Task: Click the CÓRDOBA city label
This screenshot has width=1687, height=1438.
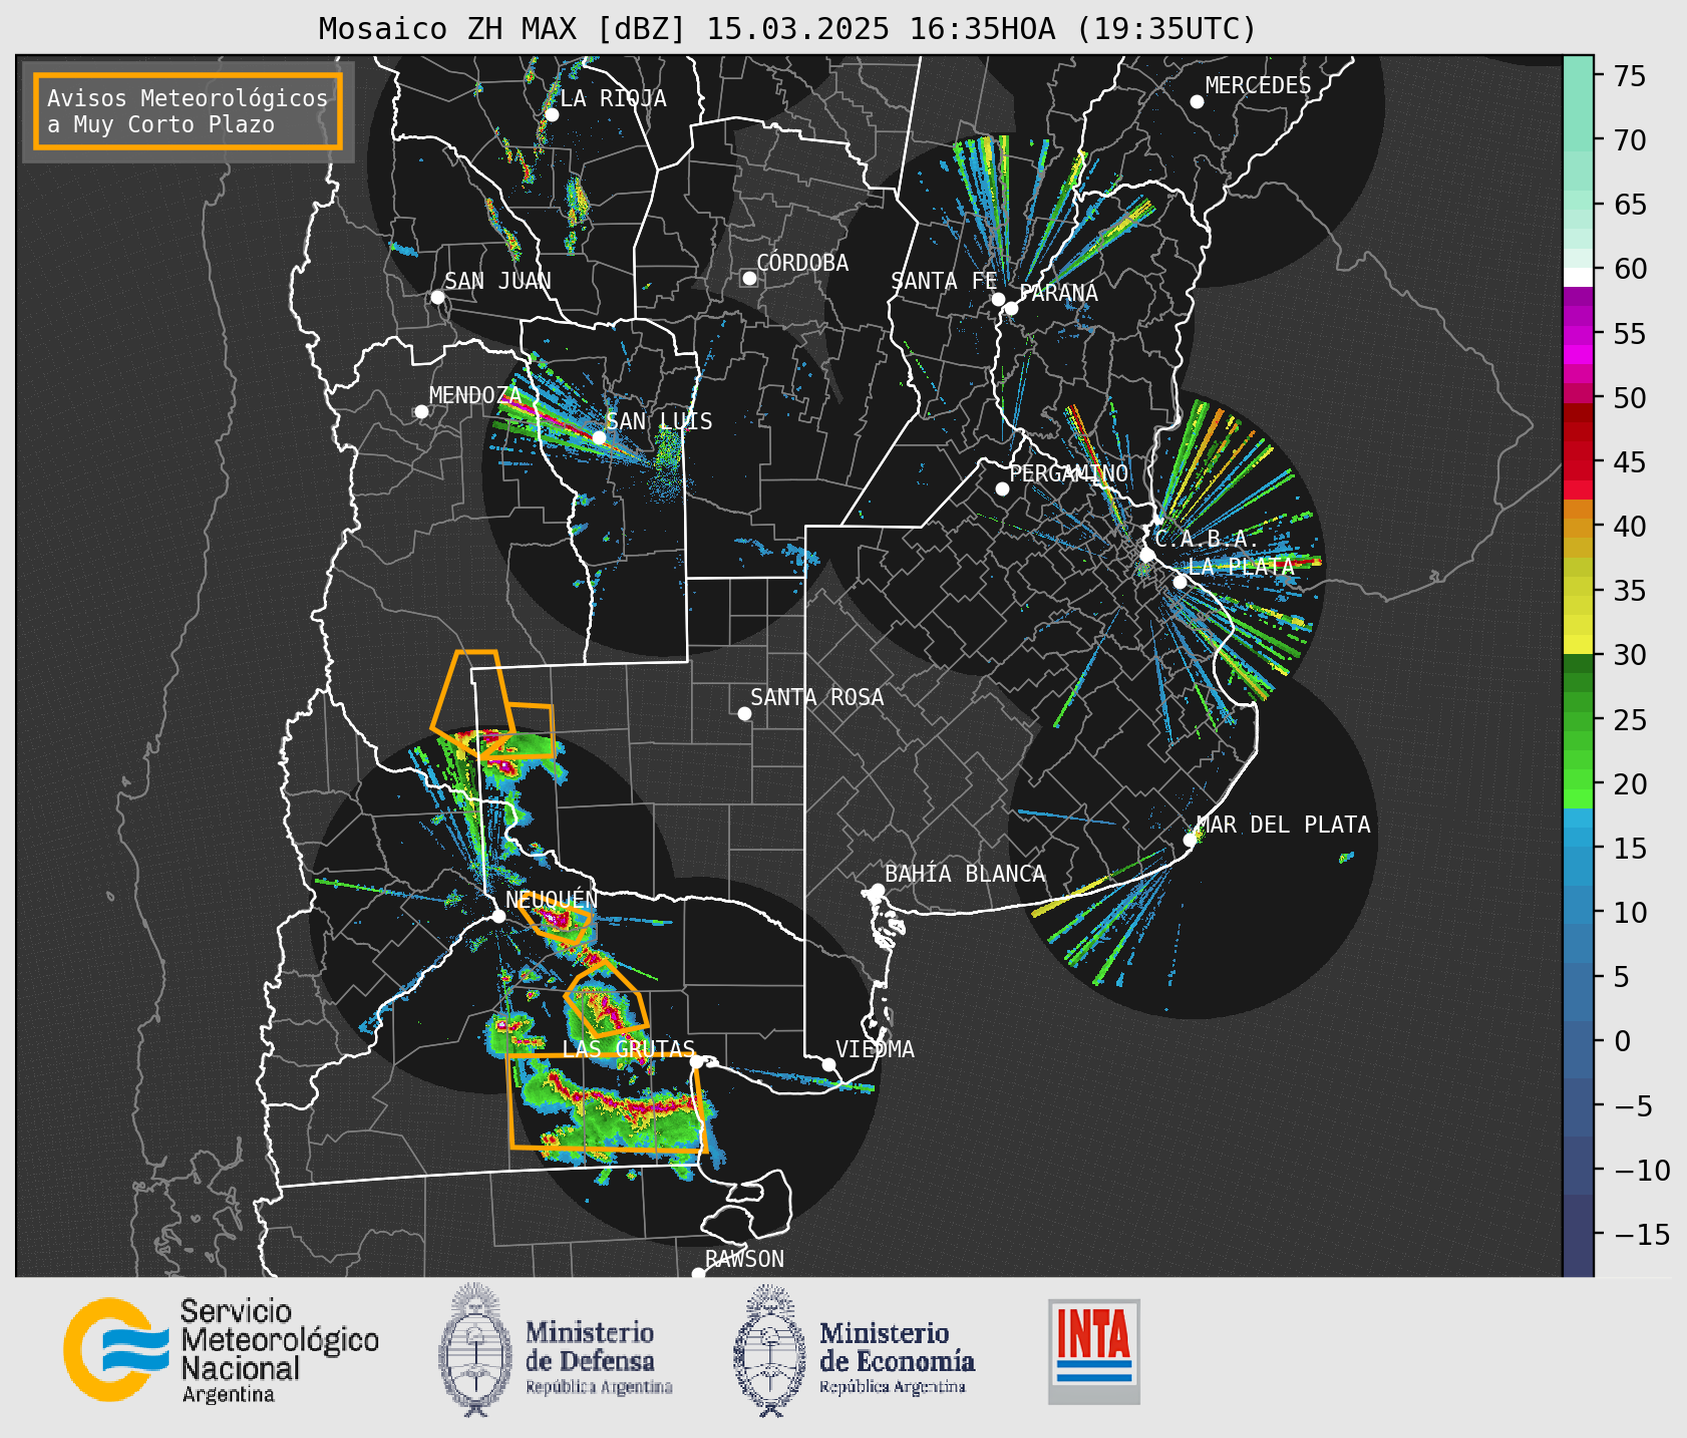Action: point(802,263)
